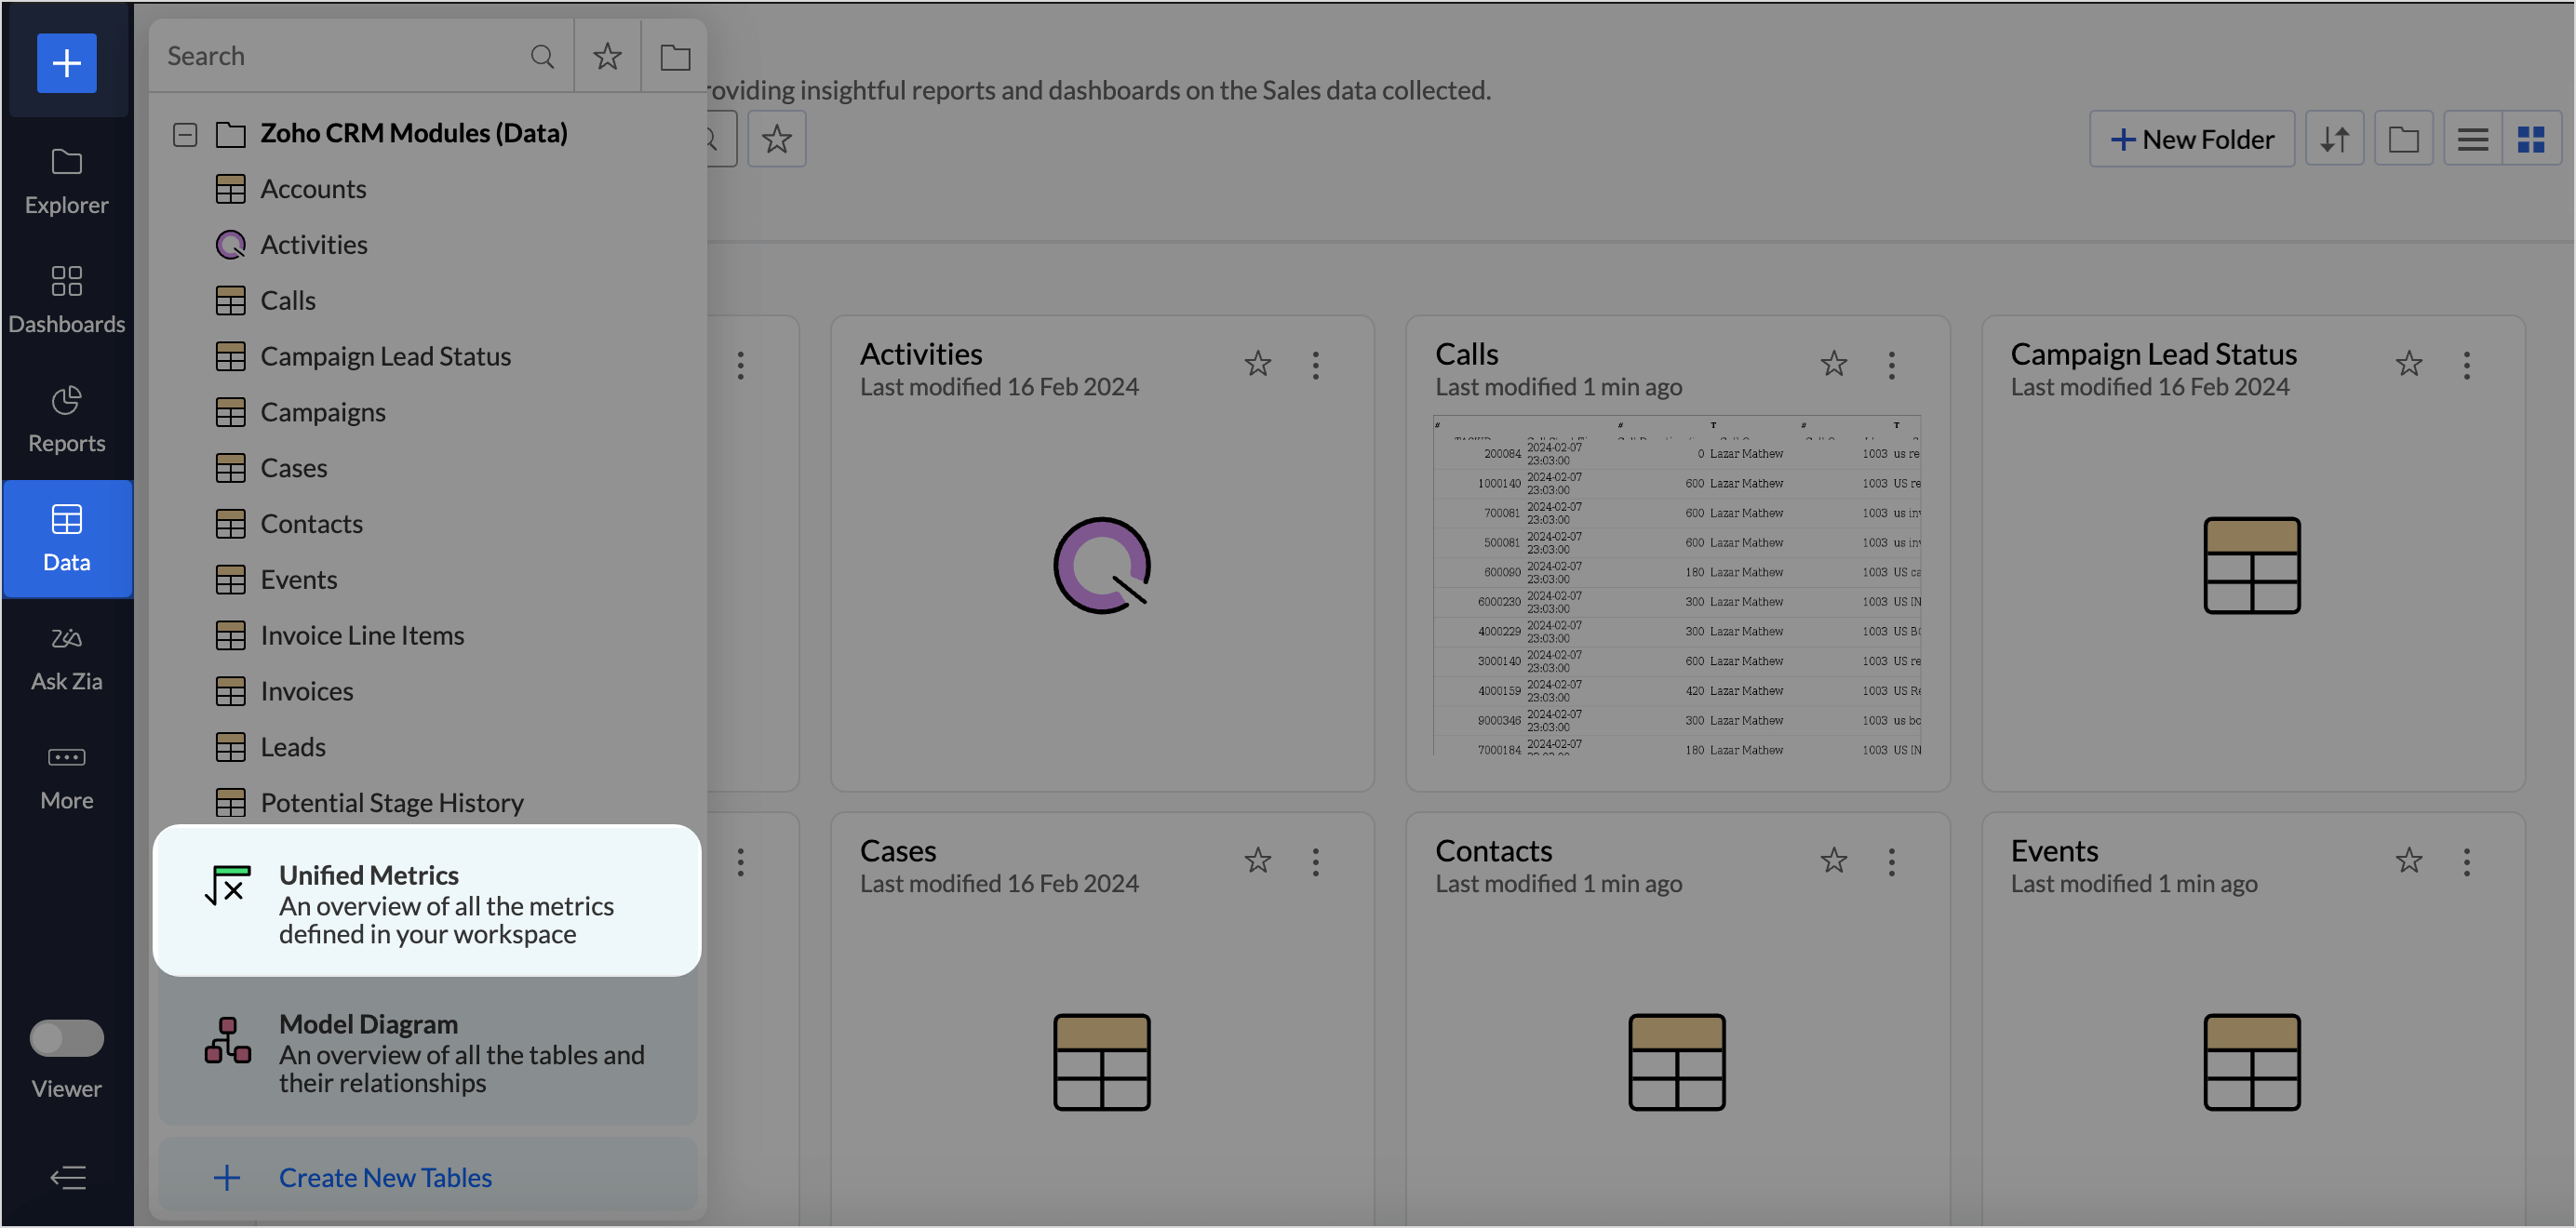Open Events card options menu
The image size is (2576, 1228).
(x=2467, y=863)
